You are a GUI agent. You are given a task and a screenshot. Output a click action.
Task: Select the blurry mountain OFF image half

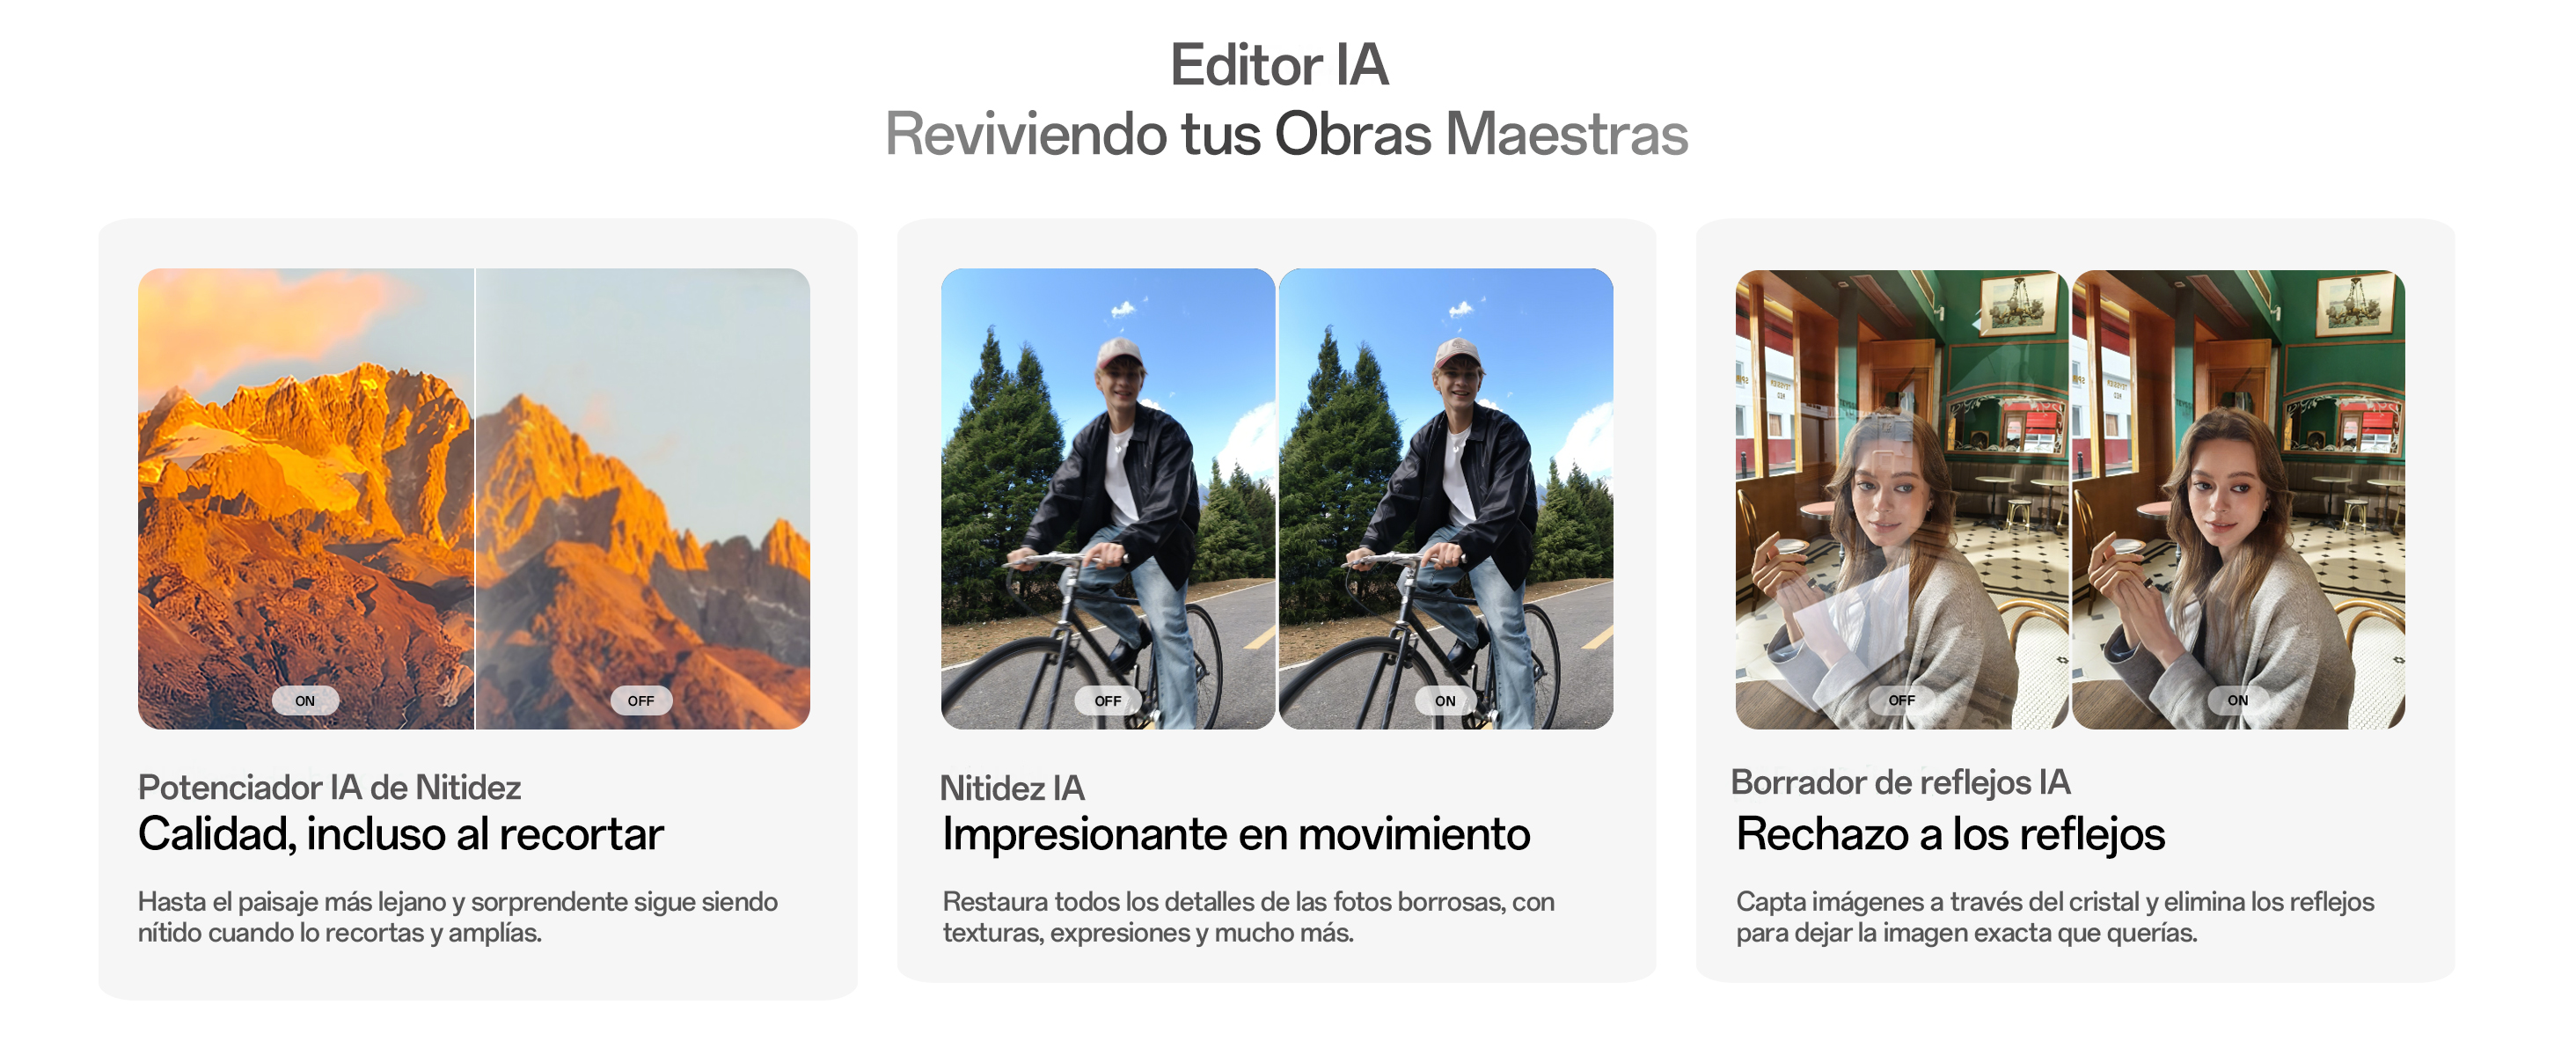click(643, 498)
